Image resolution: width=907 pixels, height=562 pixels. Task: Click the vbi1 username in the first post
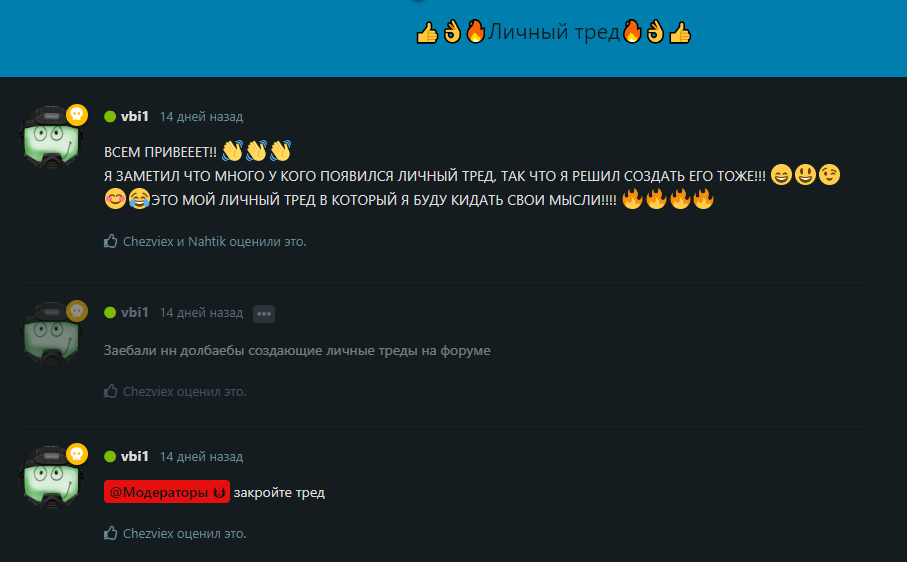click(x=135, y=116)
